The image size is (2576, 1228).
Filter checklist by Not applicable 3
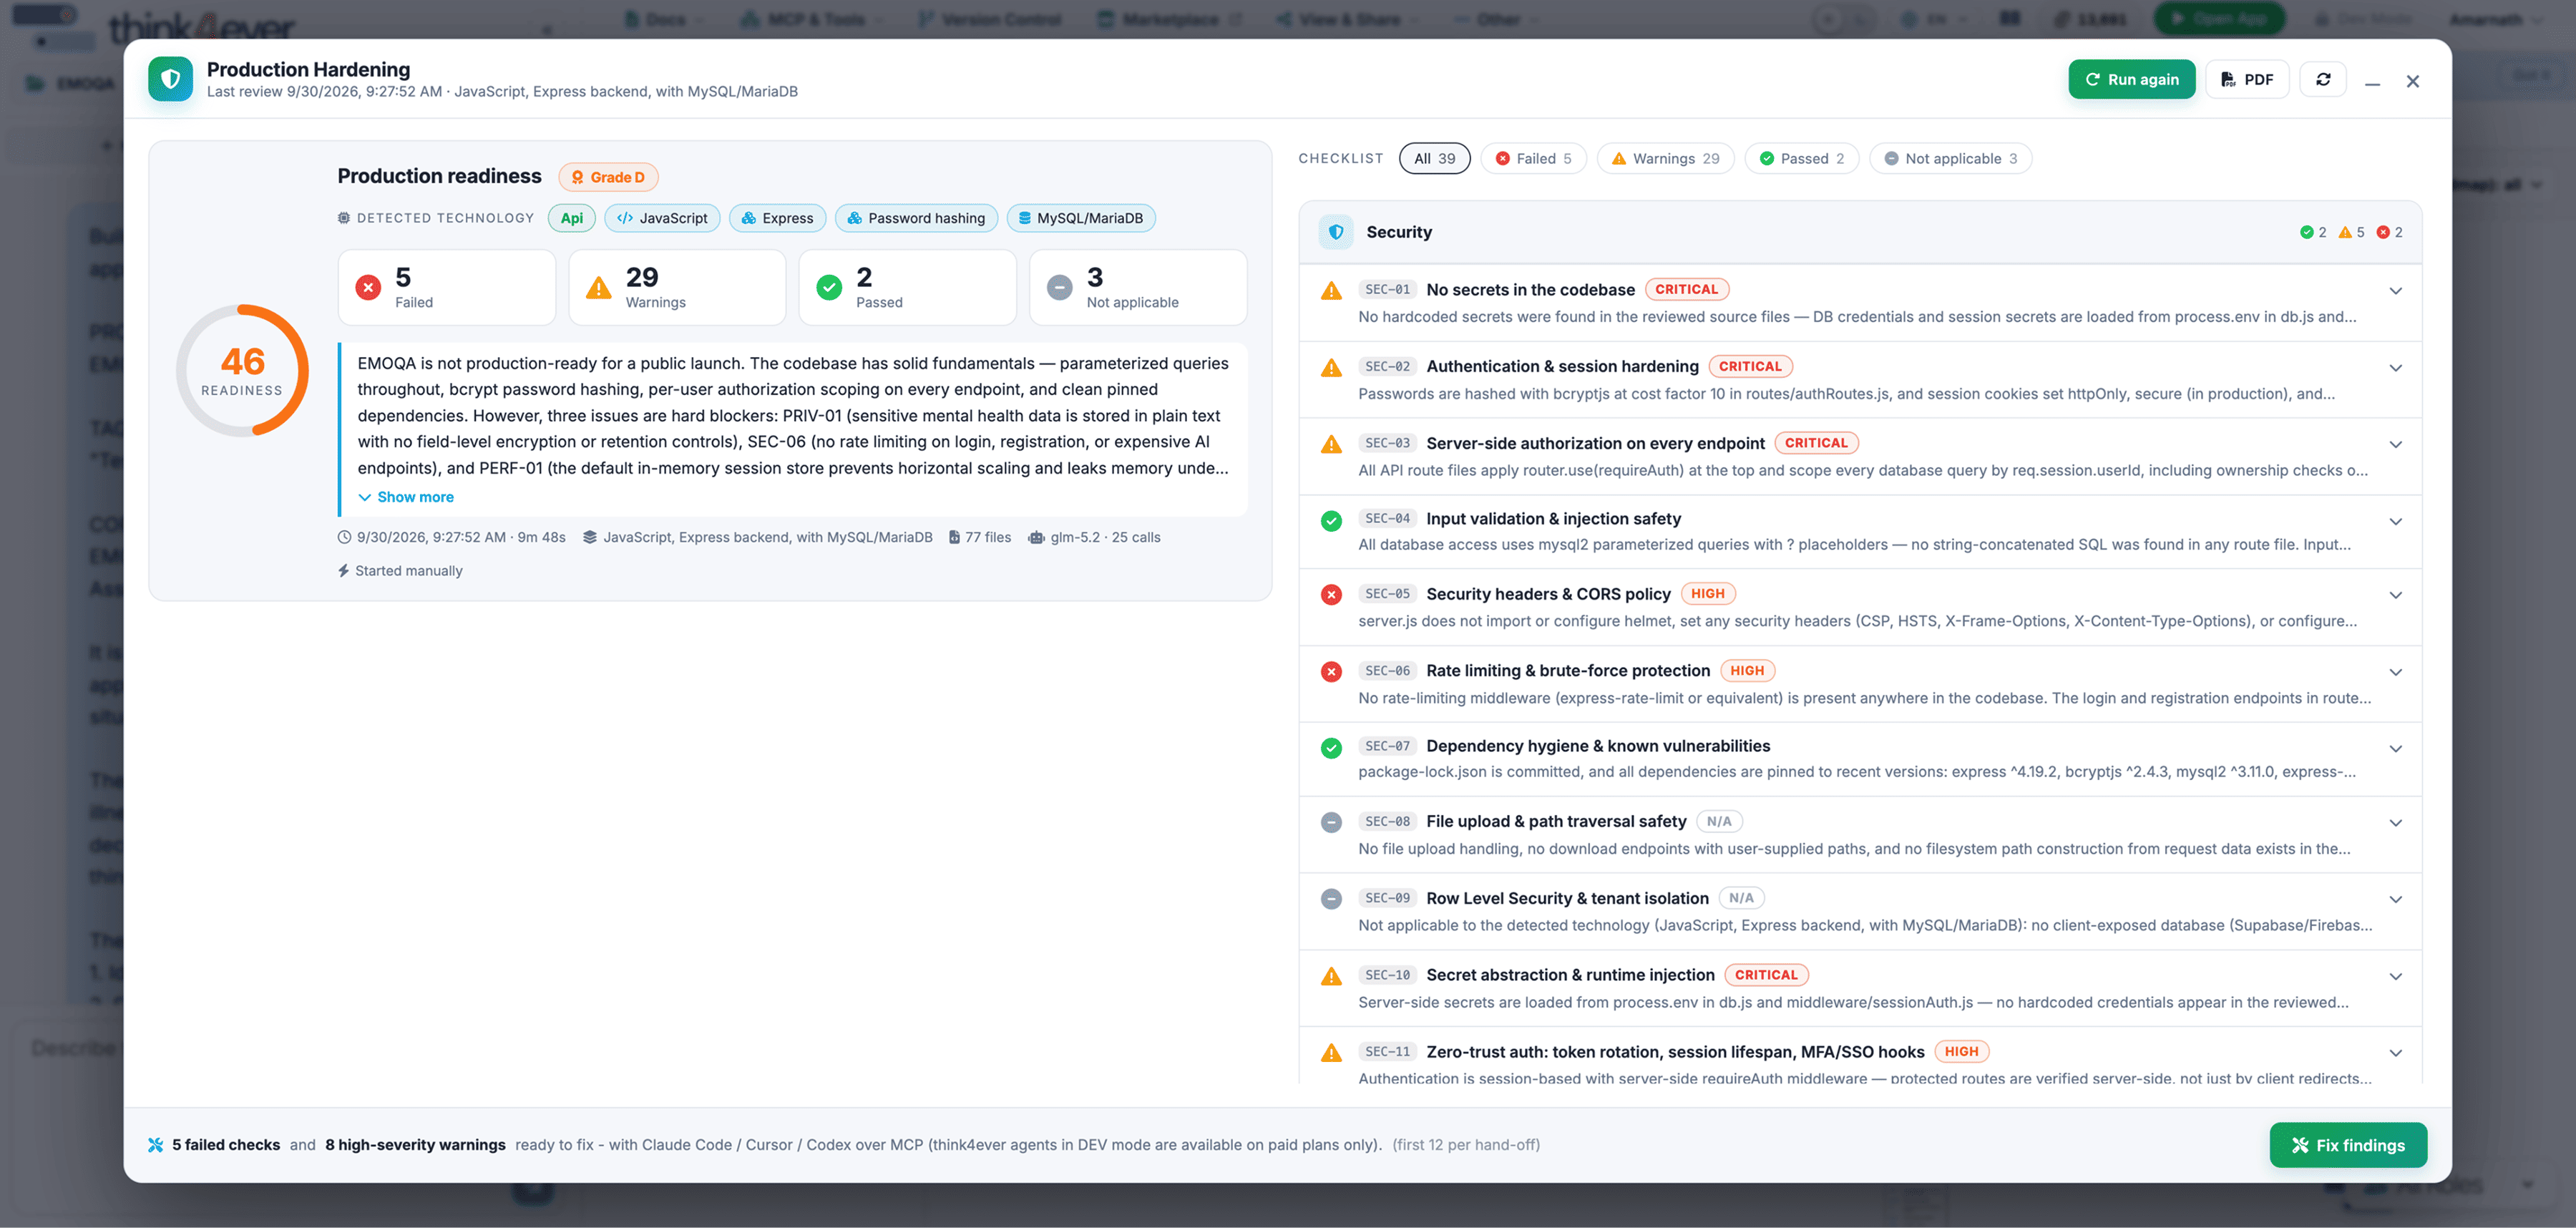pyautogui.click(x=1950, y=158)
